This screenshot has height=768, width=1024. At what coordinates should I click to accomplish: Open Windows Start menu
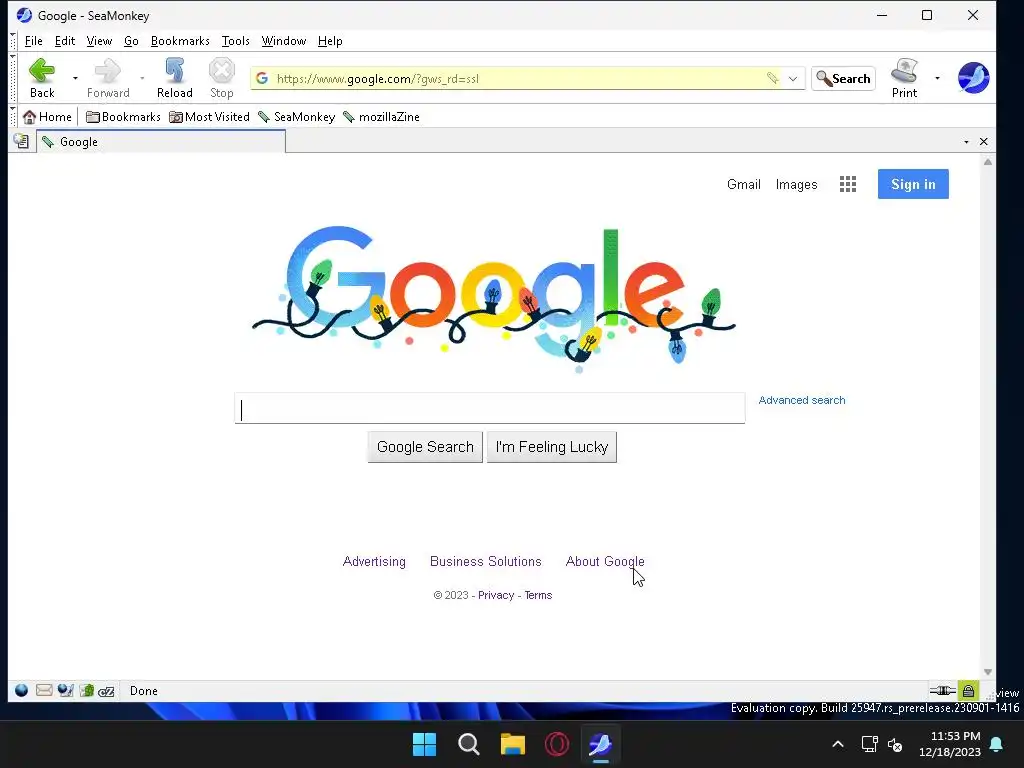tap(424, 744)
